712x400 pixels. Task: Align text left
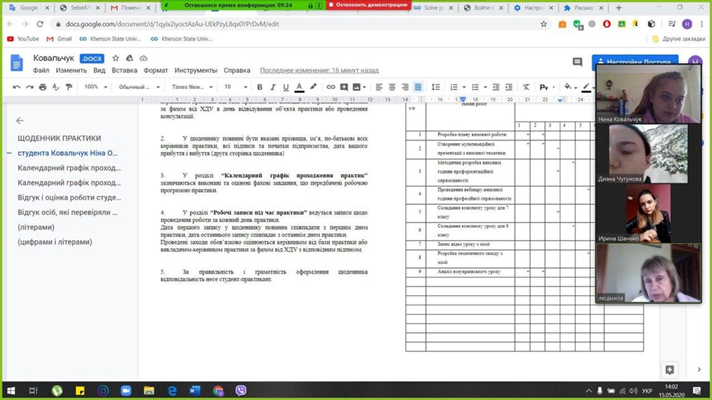click(x=379, y=87)
